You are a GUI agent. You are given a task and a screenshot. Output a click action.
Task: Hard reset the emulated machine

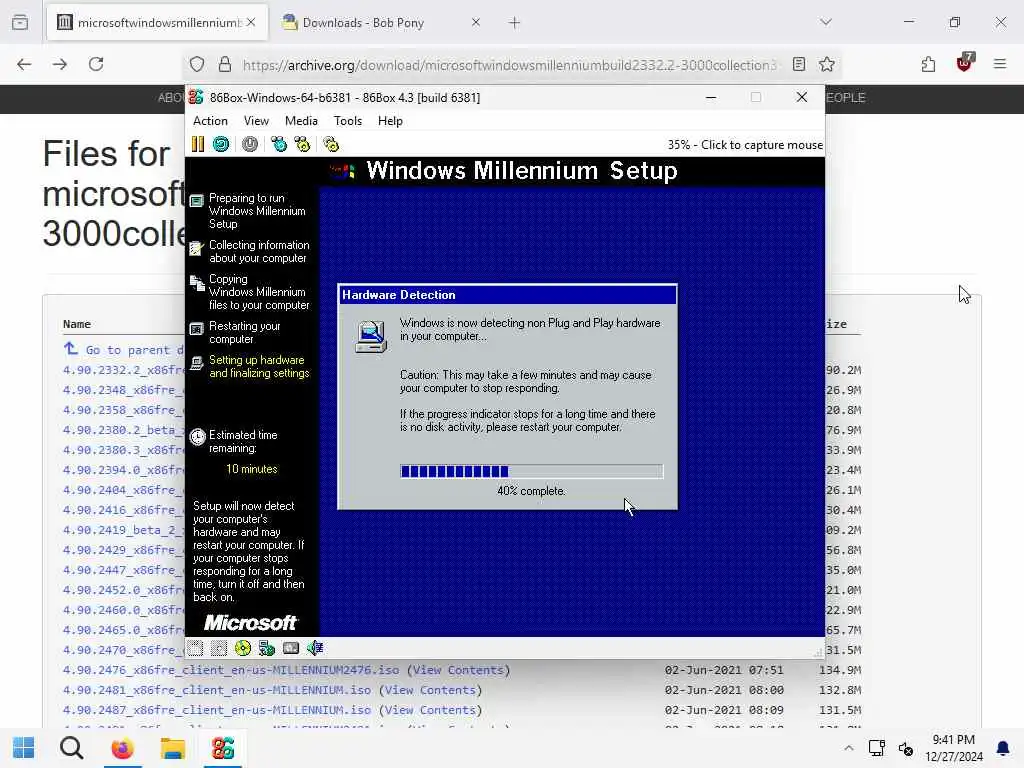221,144
